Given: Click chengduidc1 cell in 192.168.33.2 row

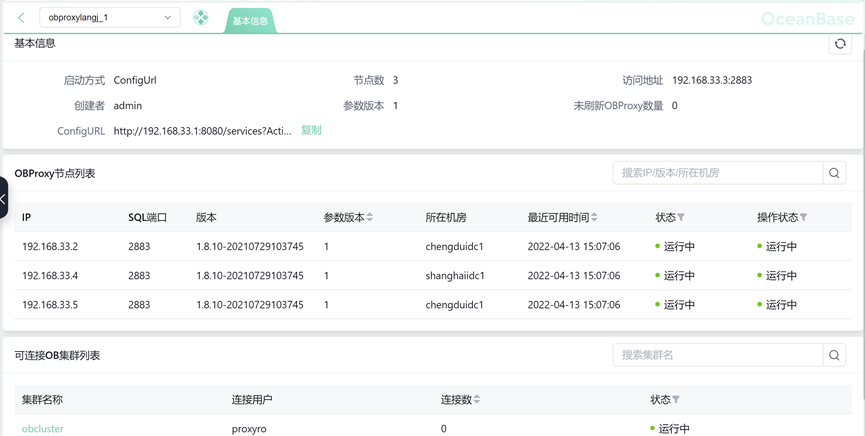Looking at the screenshot, I should pyautogui.click(x=454, y=247).
